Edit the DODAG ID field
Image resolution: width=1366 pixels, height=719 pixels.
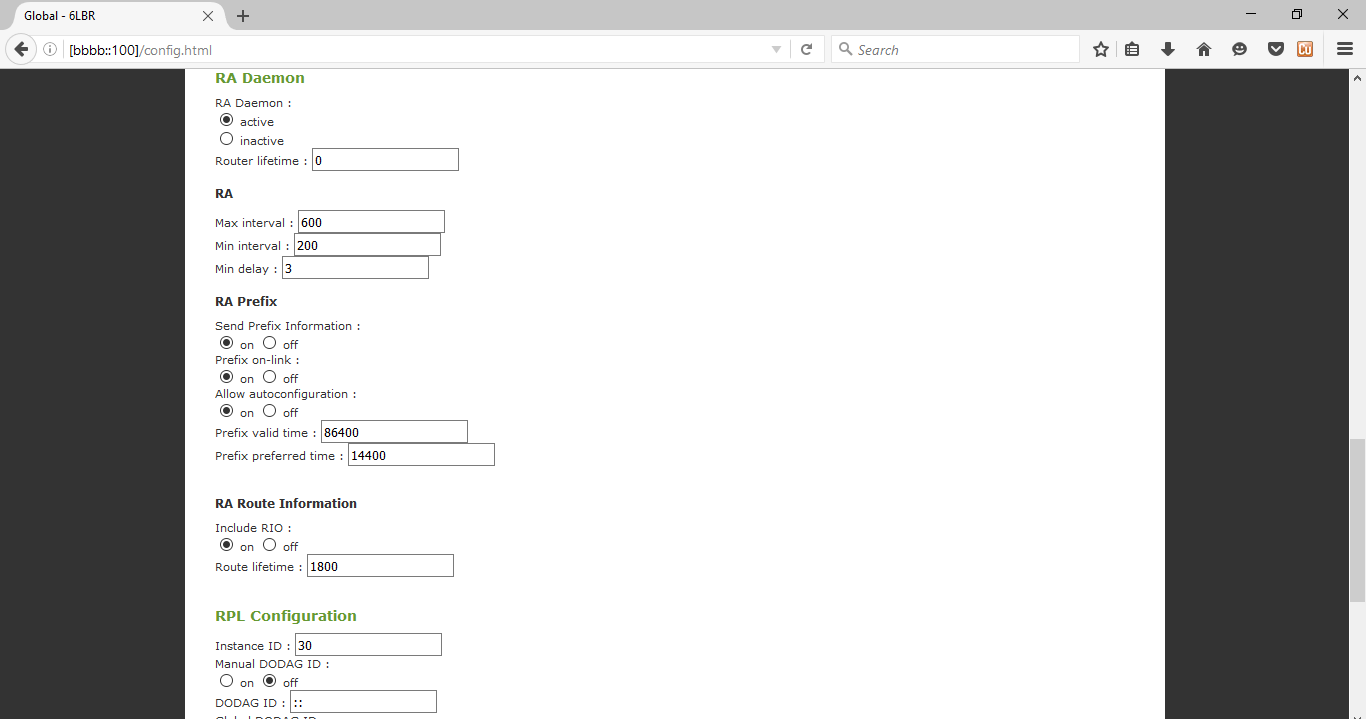[x=363, y=702]
